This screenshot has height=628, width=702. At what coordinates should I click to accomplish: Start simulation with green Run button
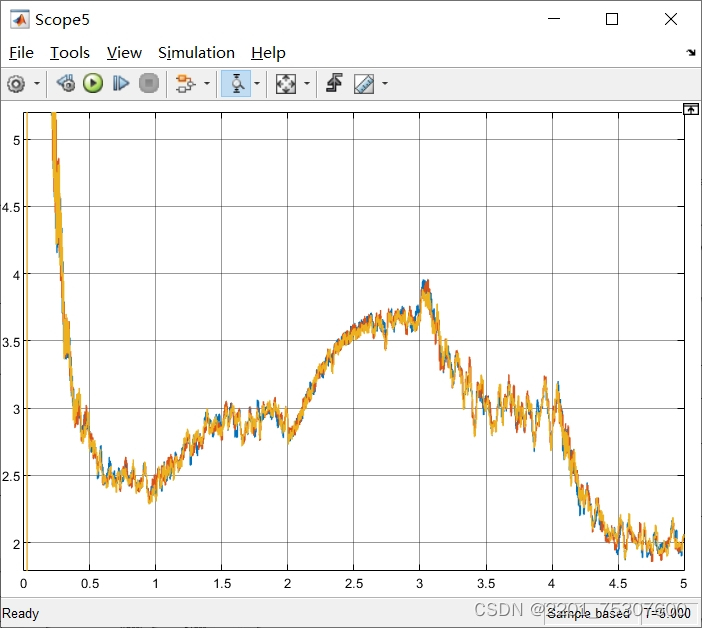93,83
